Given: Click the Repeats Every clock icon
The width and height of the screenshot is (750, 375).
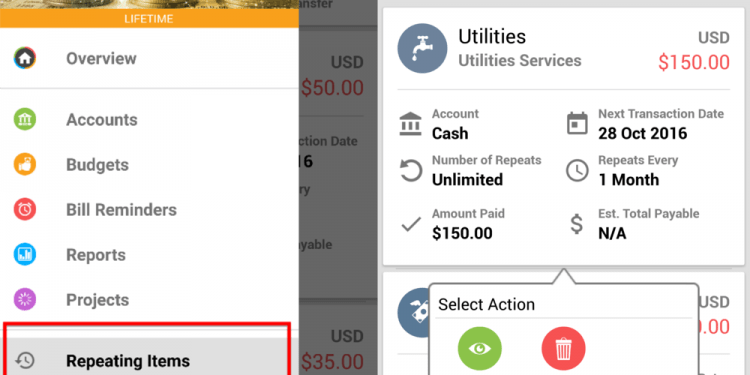Looking at the screenshot, I should [x=577, y=170].
